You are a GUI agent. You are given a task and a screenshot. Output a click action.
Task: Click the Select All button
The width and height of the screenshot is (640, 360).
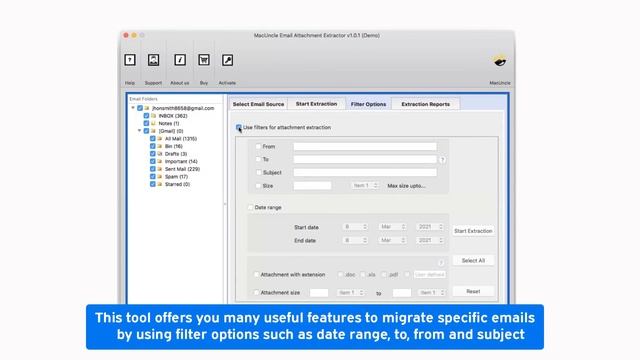pyautogui.click(x=473, y=260)
